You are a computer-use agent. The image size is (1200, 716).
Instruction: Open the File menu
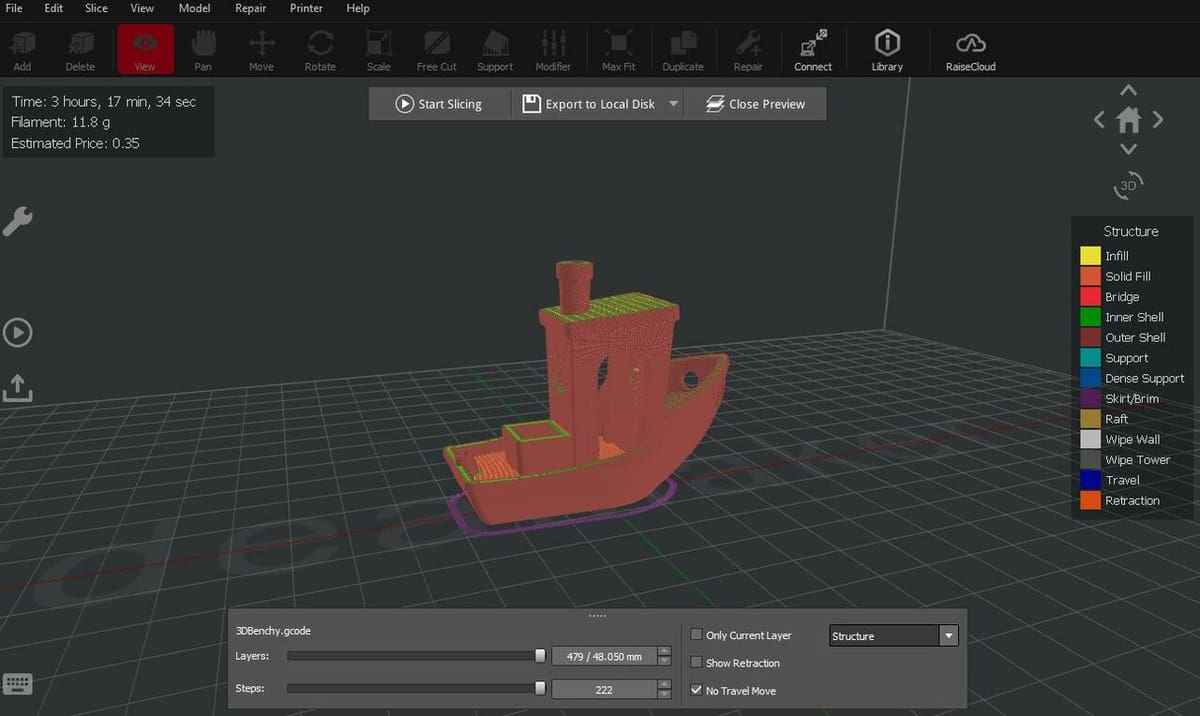14,8
